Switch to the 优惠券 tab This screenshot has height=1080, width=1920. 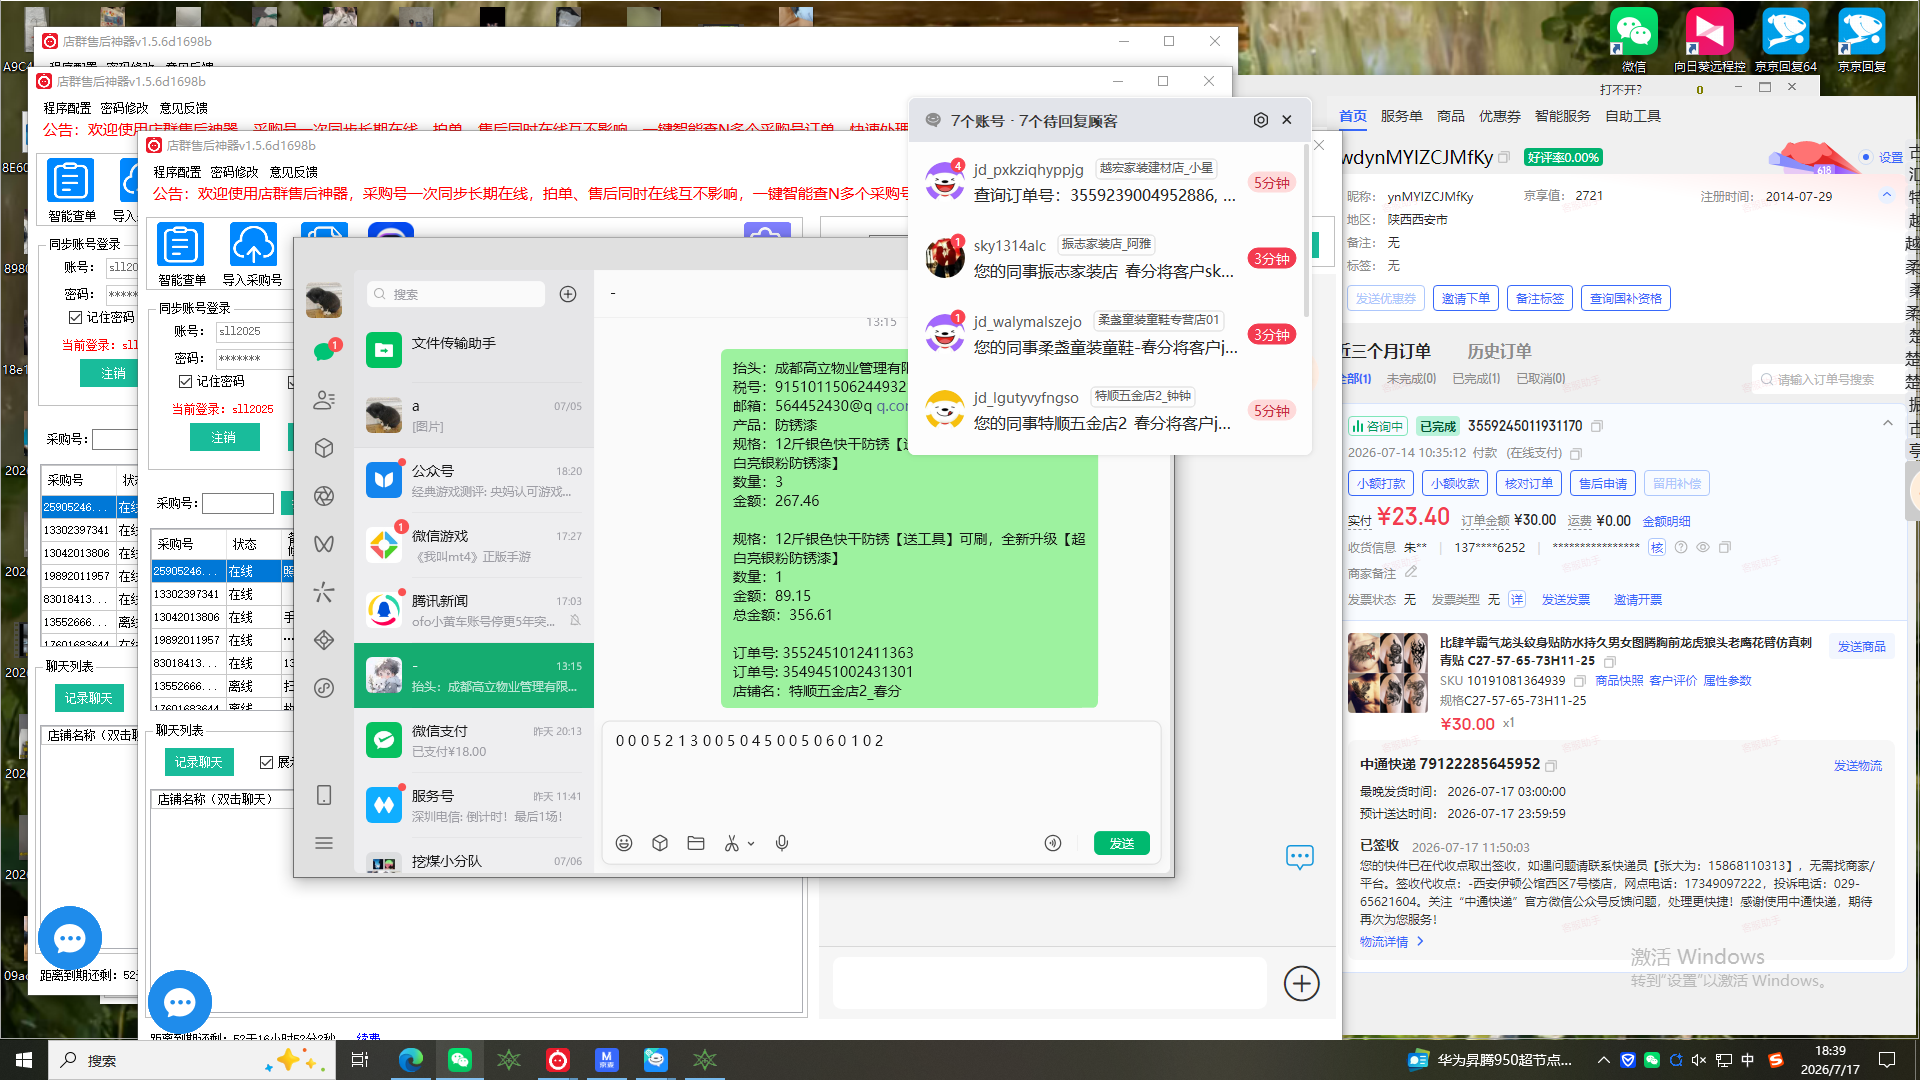click(x=1499, y=116)
